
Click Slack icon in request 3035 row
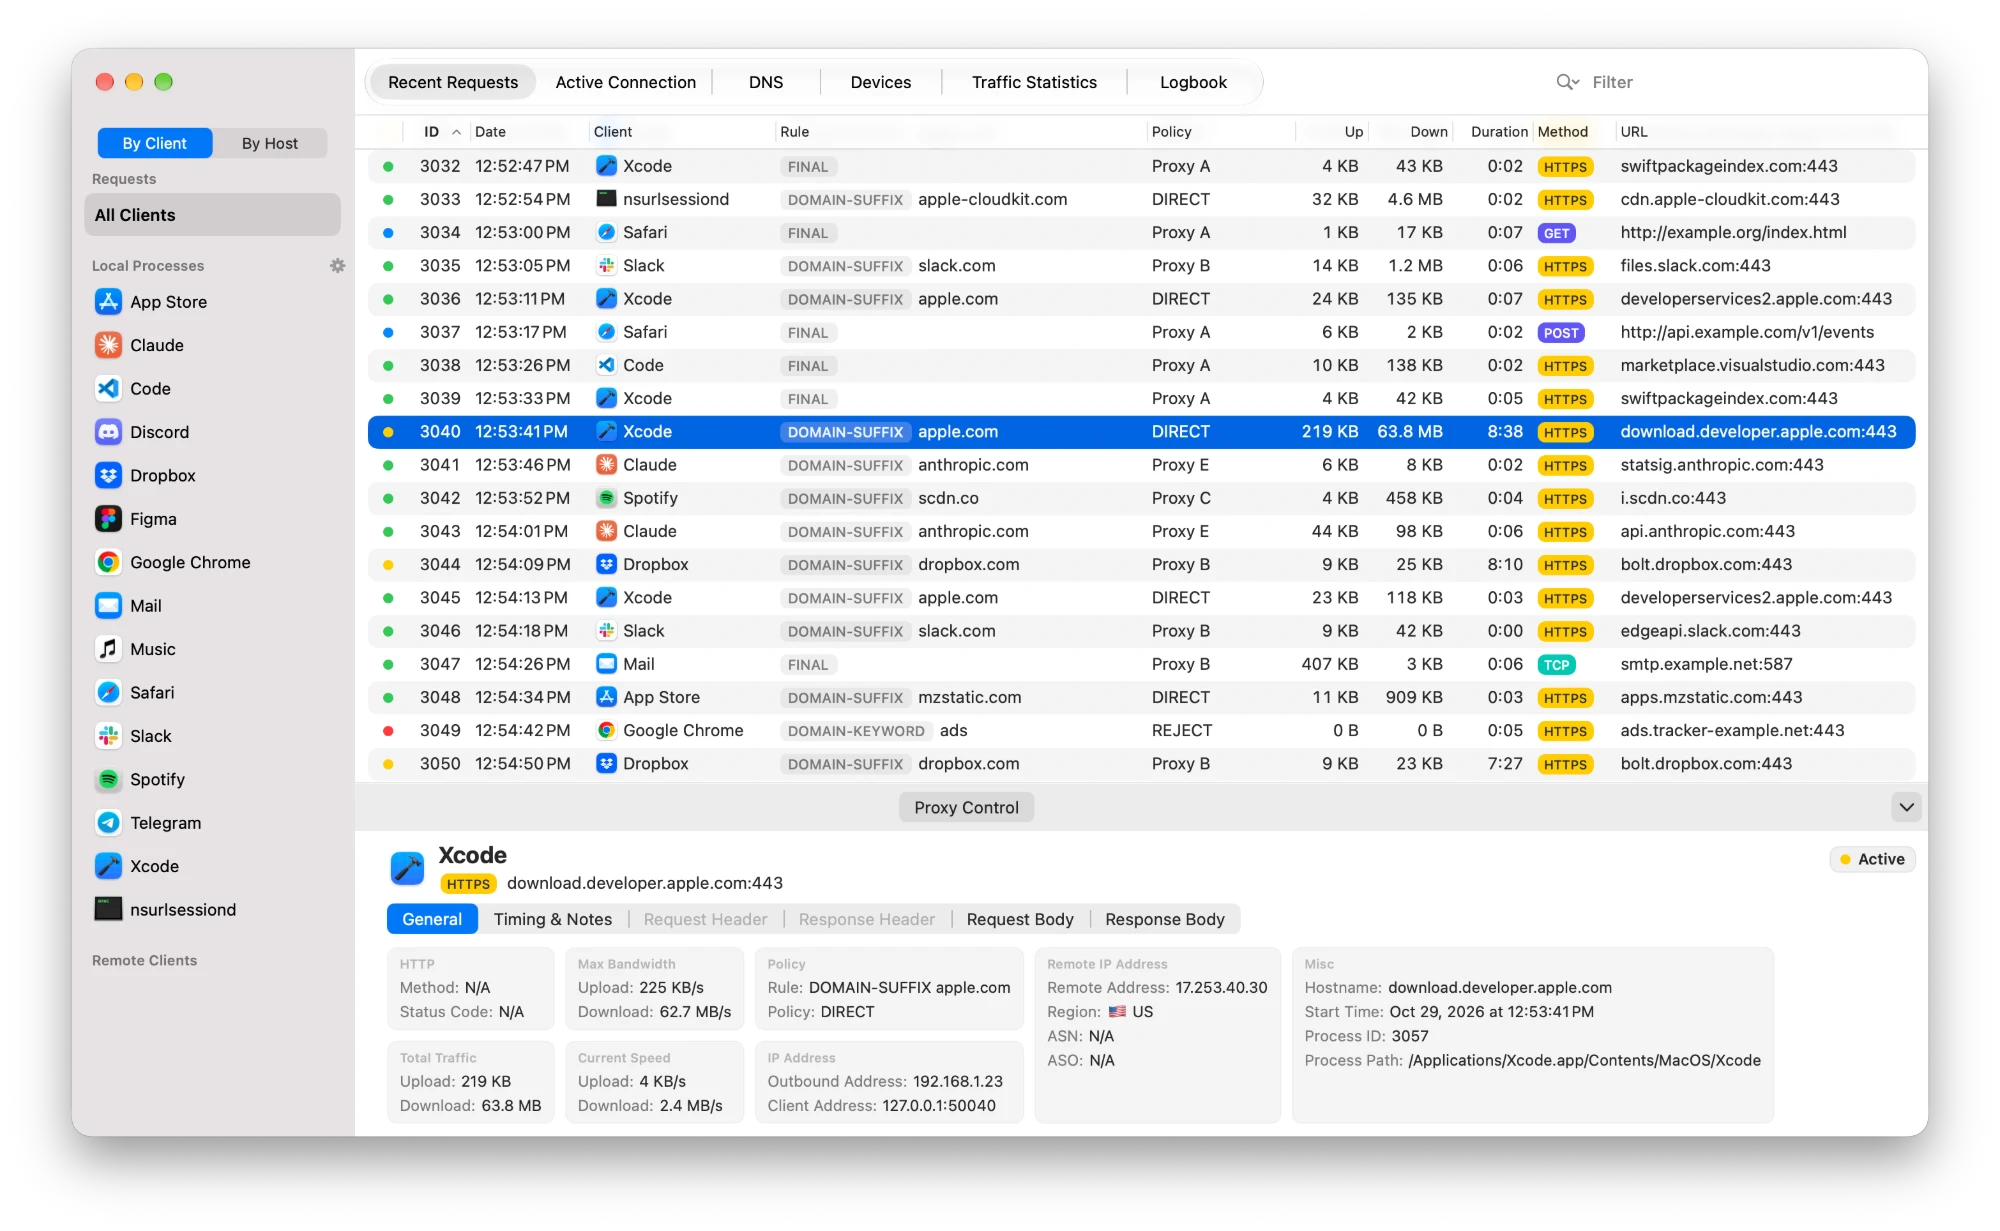606,266
